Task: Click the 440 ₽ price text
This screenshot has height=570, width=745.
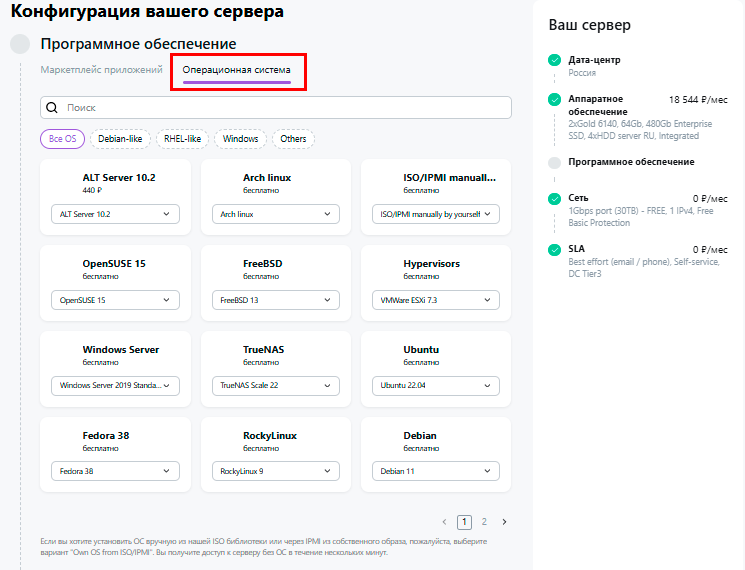Action: tap(92, 190)
